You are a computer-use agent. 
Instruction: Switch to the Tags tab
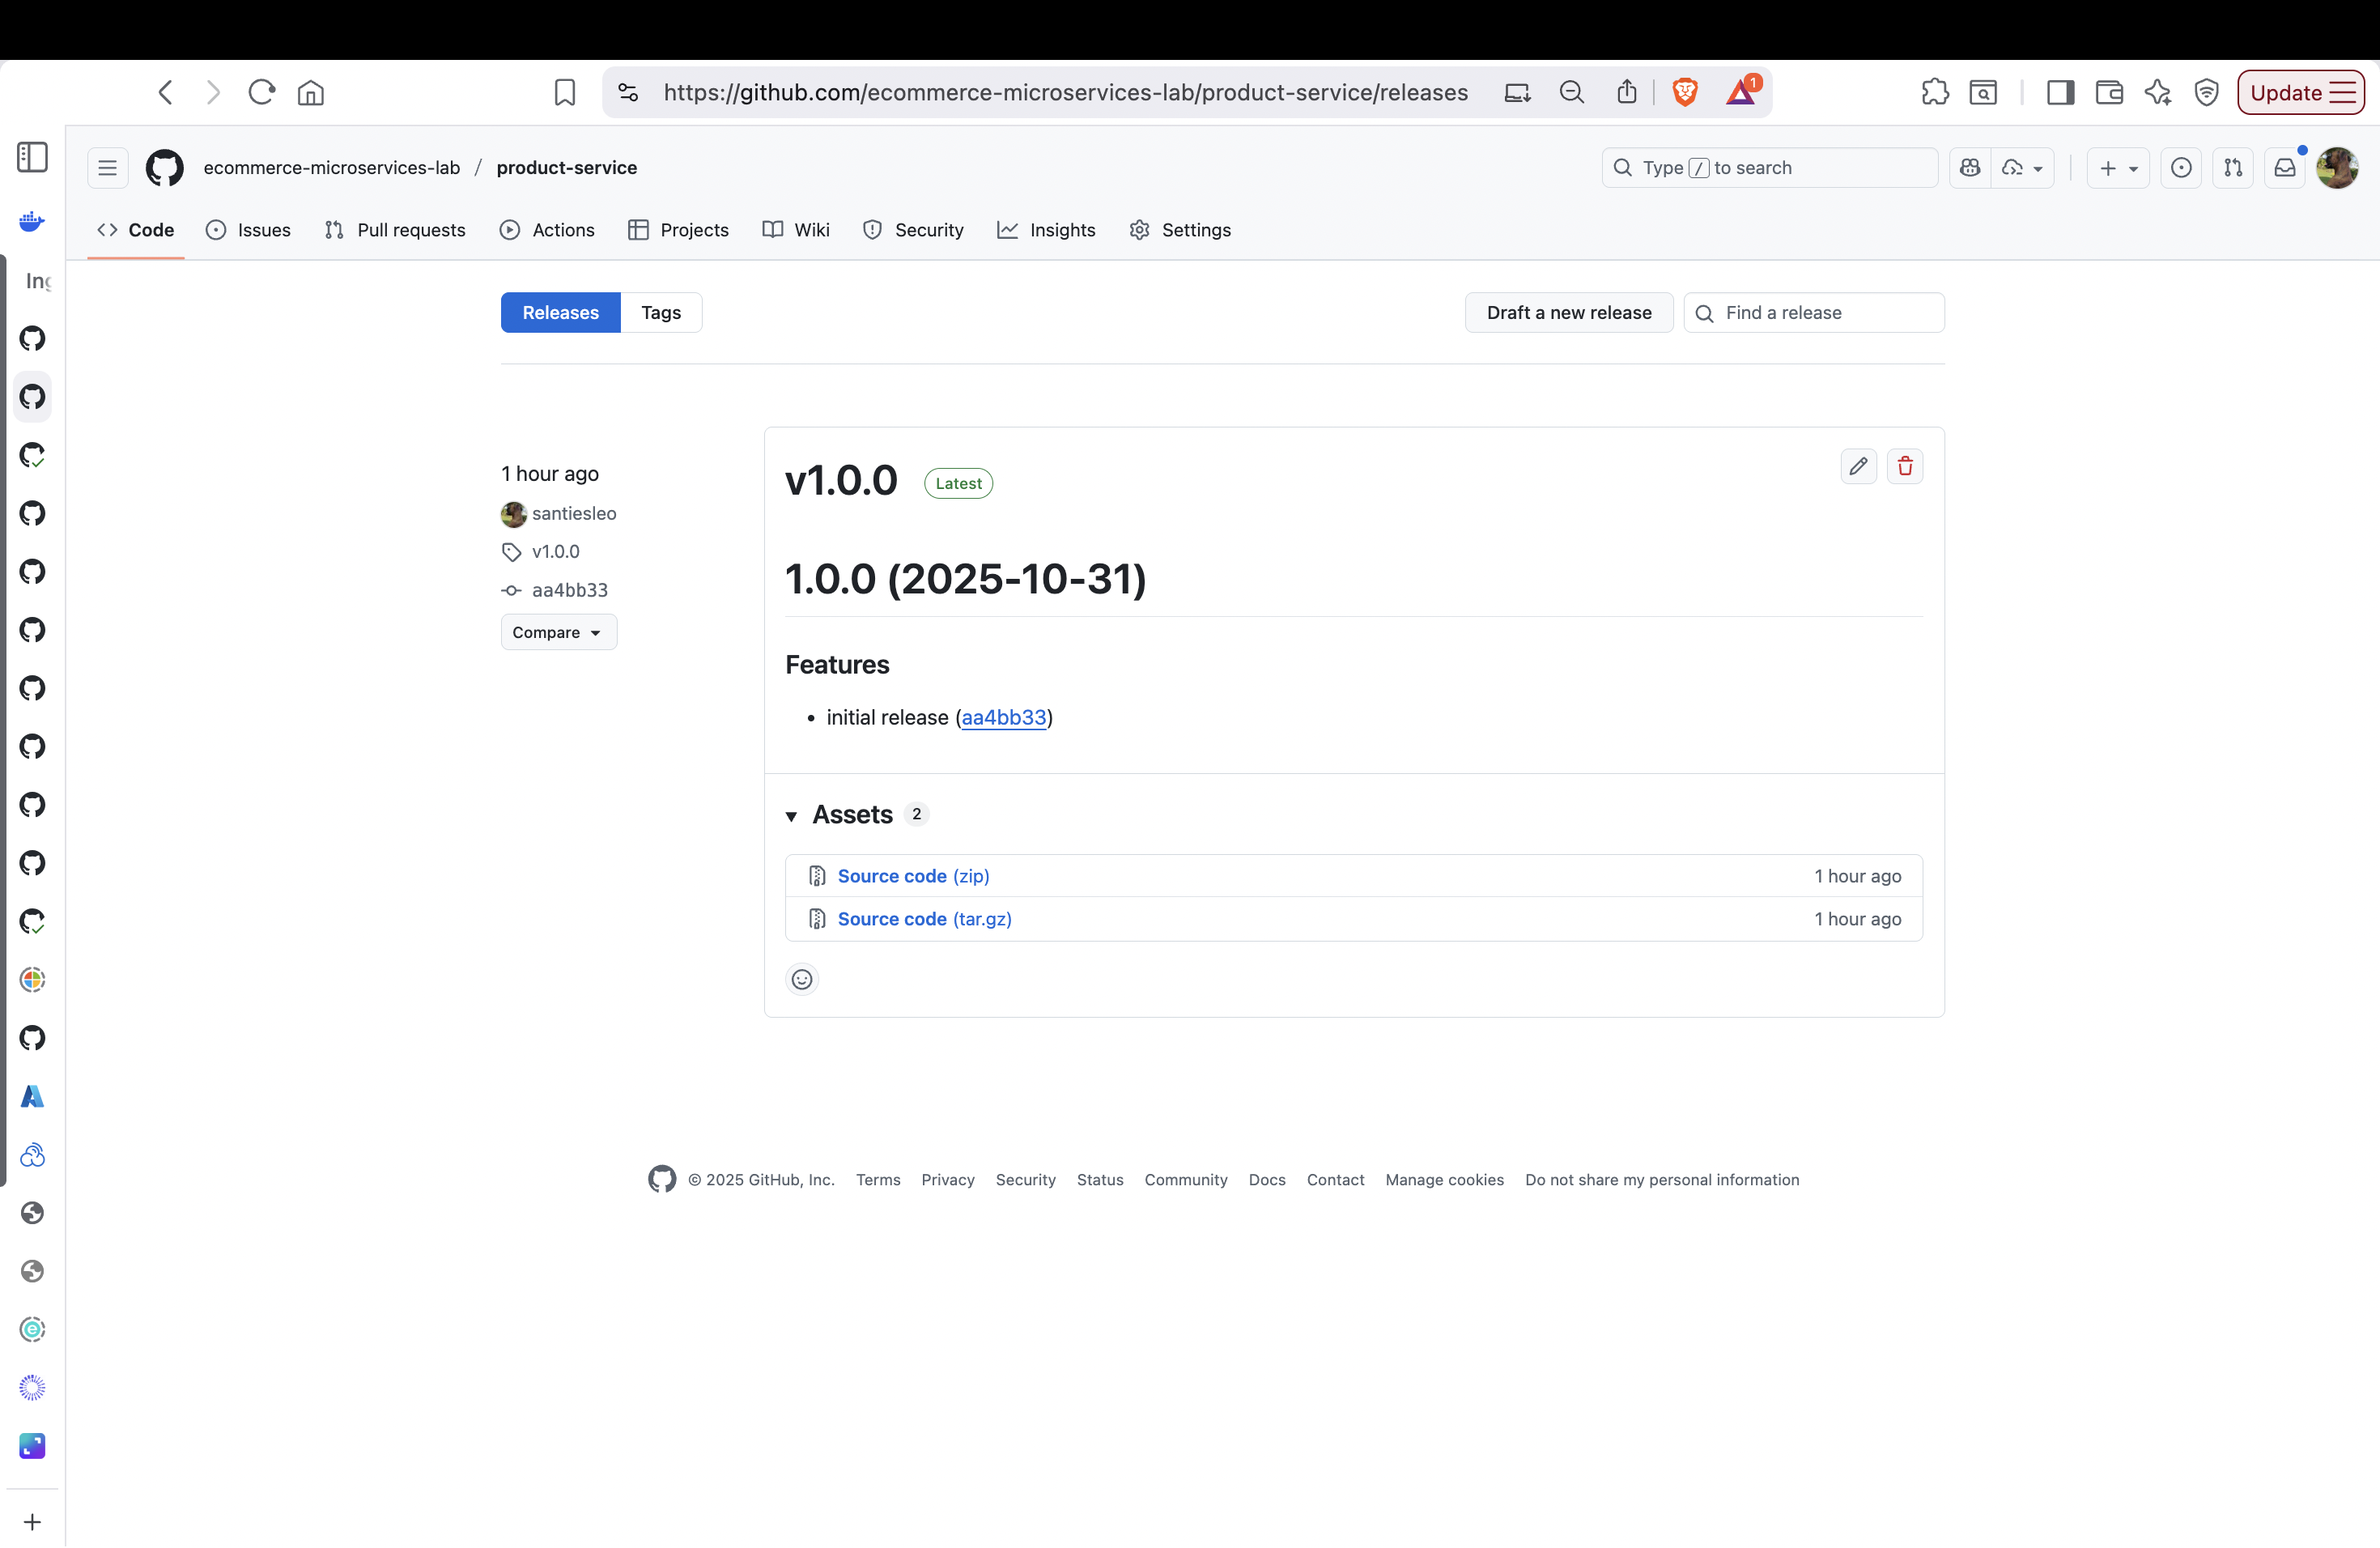coord(661,313)
